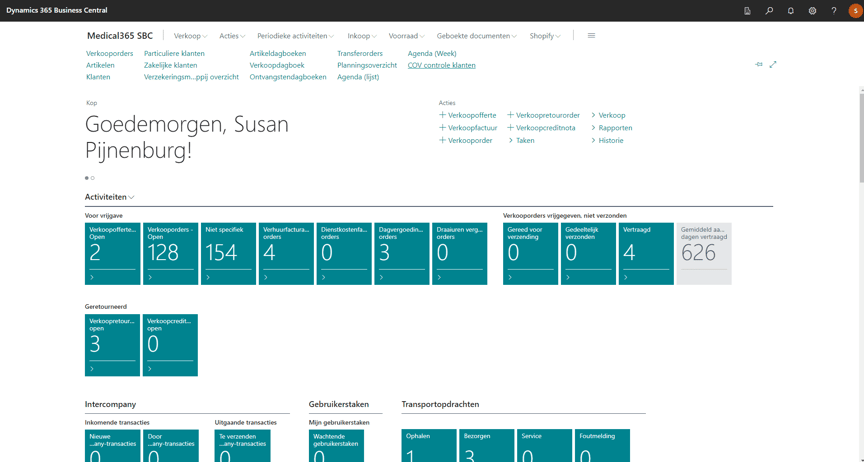Expand the Historie actions group
The width and height of the screenshot is (864, 462).
(x=607, y=141)
